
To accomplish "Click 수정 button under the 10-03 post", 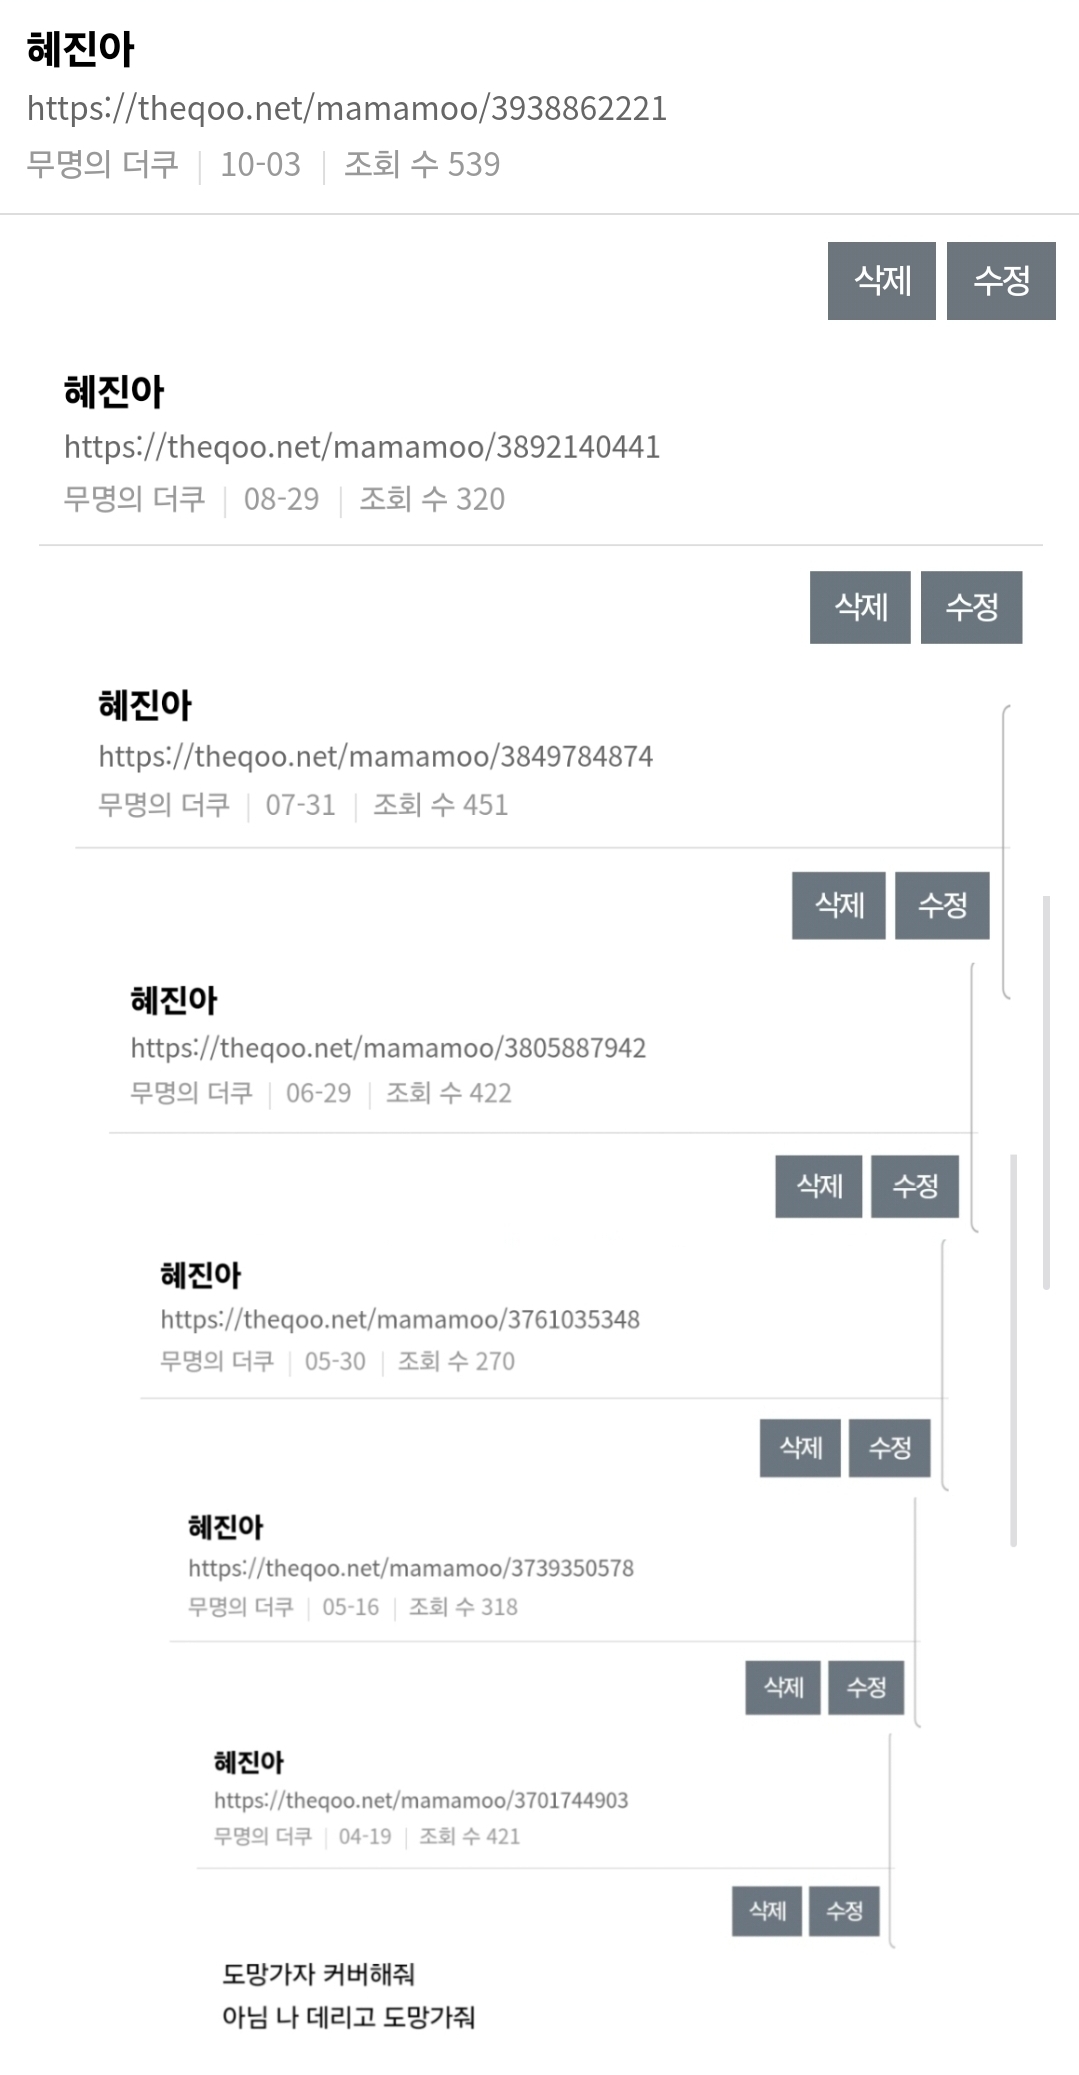I will pyautogui.click(x=1001, y=281).
